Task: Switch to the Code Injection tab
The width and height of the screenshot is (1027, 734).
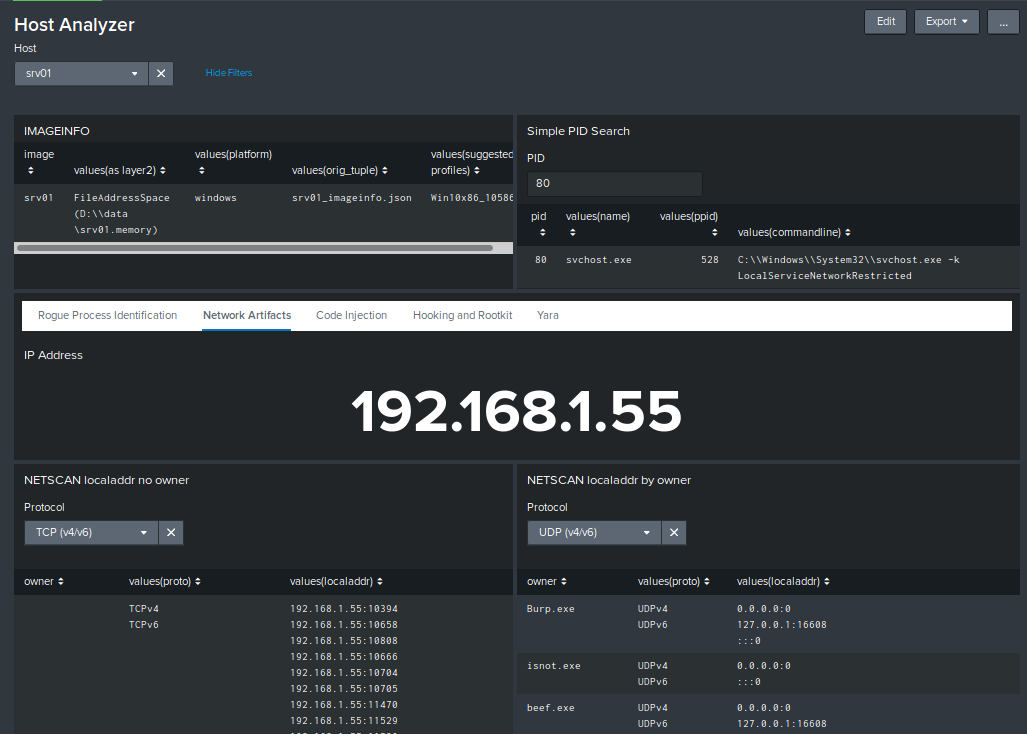Action: pyautogui.click(x=352, y=316)
